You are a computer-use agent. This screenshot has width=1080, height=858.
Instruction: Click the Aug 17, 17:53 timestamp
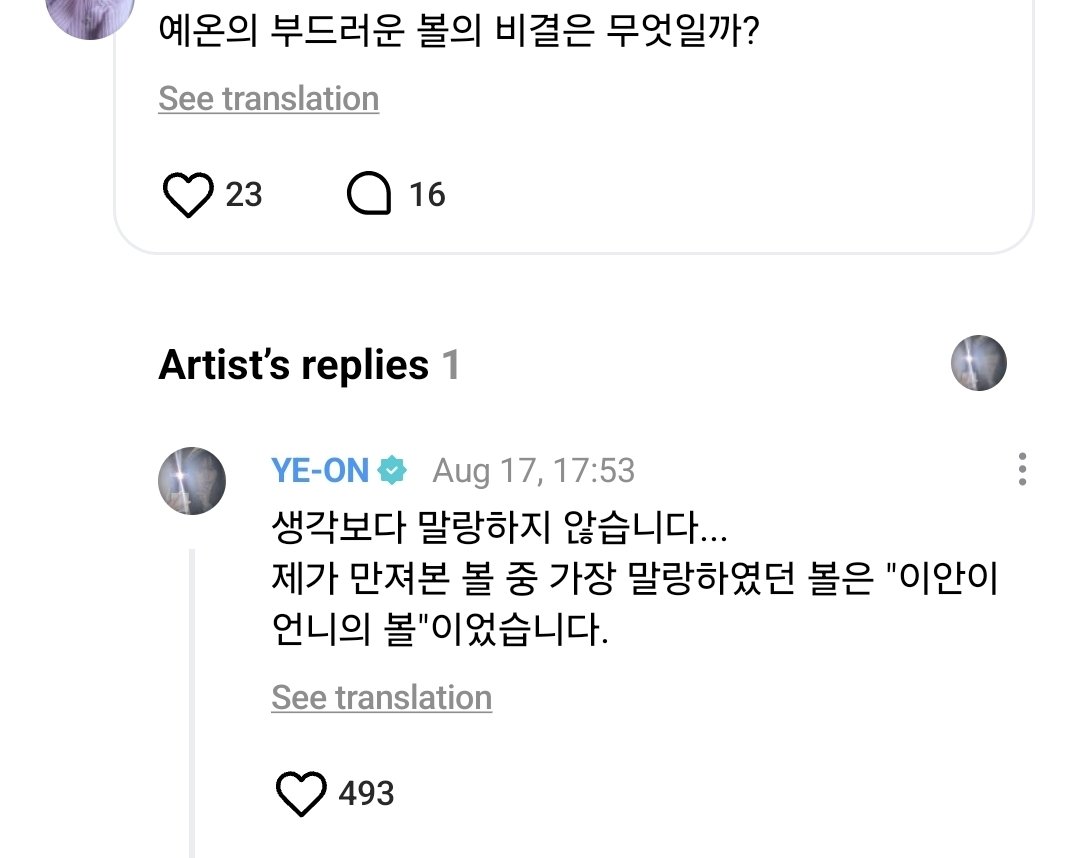[533, 470]
